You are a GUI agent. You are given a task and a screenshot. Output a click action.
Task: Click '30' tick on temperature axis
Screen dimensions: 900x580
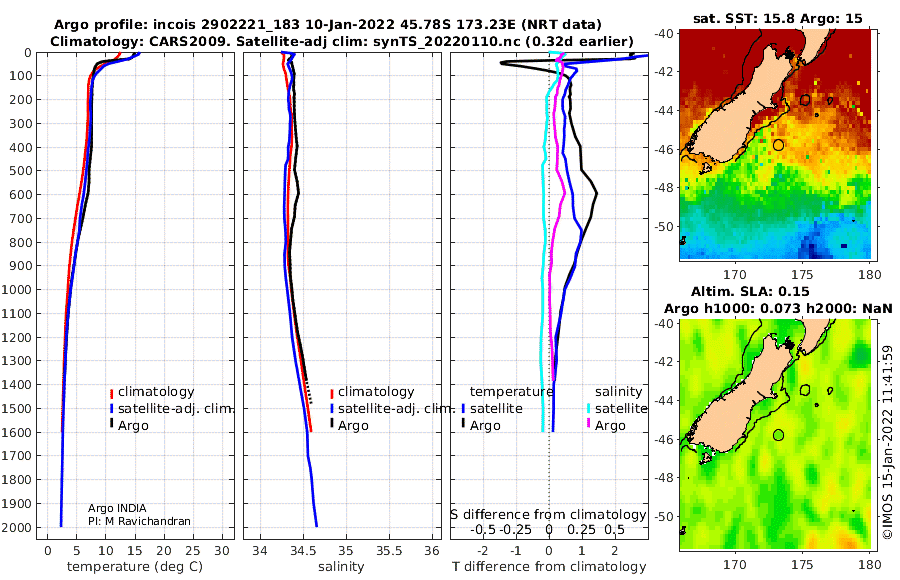click(222, 551)
